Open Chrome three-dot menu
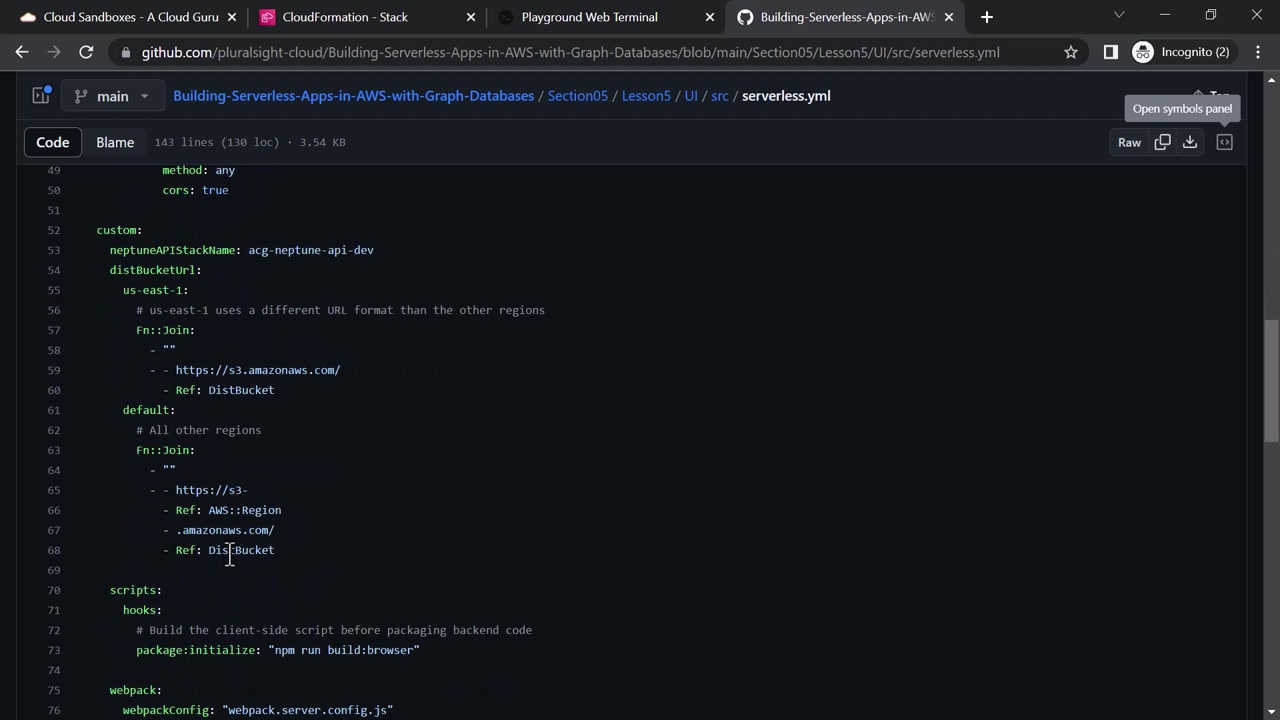 click(x=1258, y=52)
